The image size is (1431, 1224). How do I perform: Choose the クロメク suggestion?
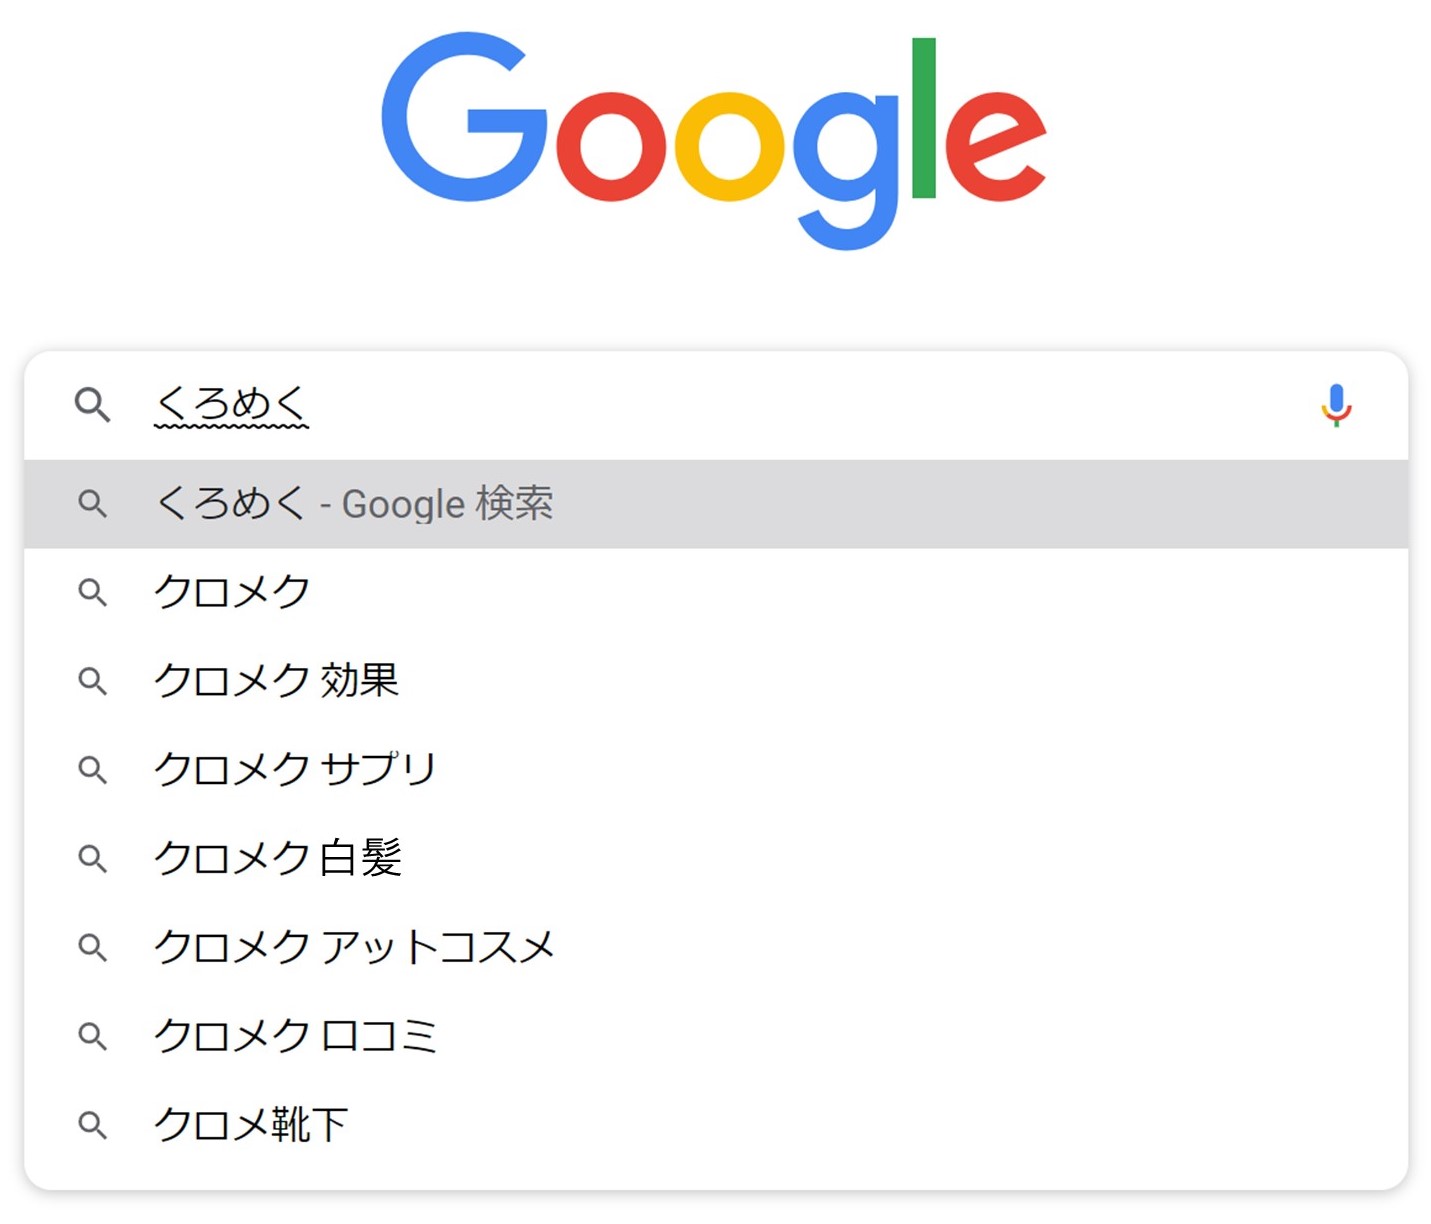point(716,592)
